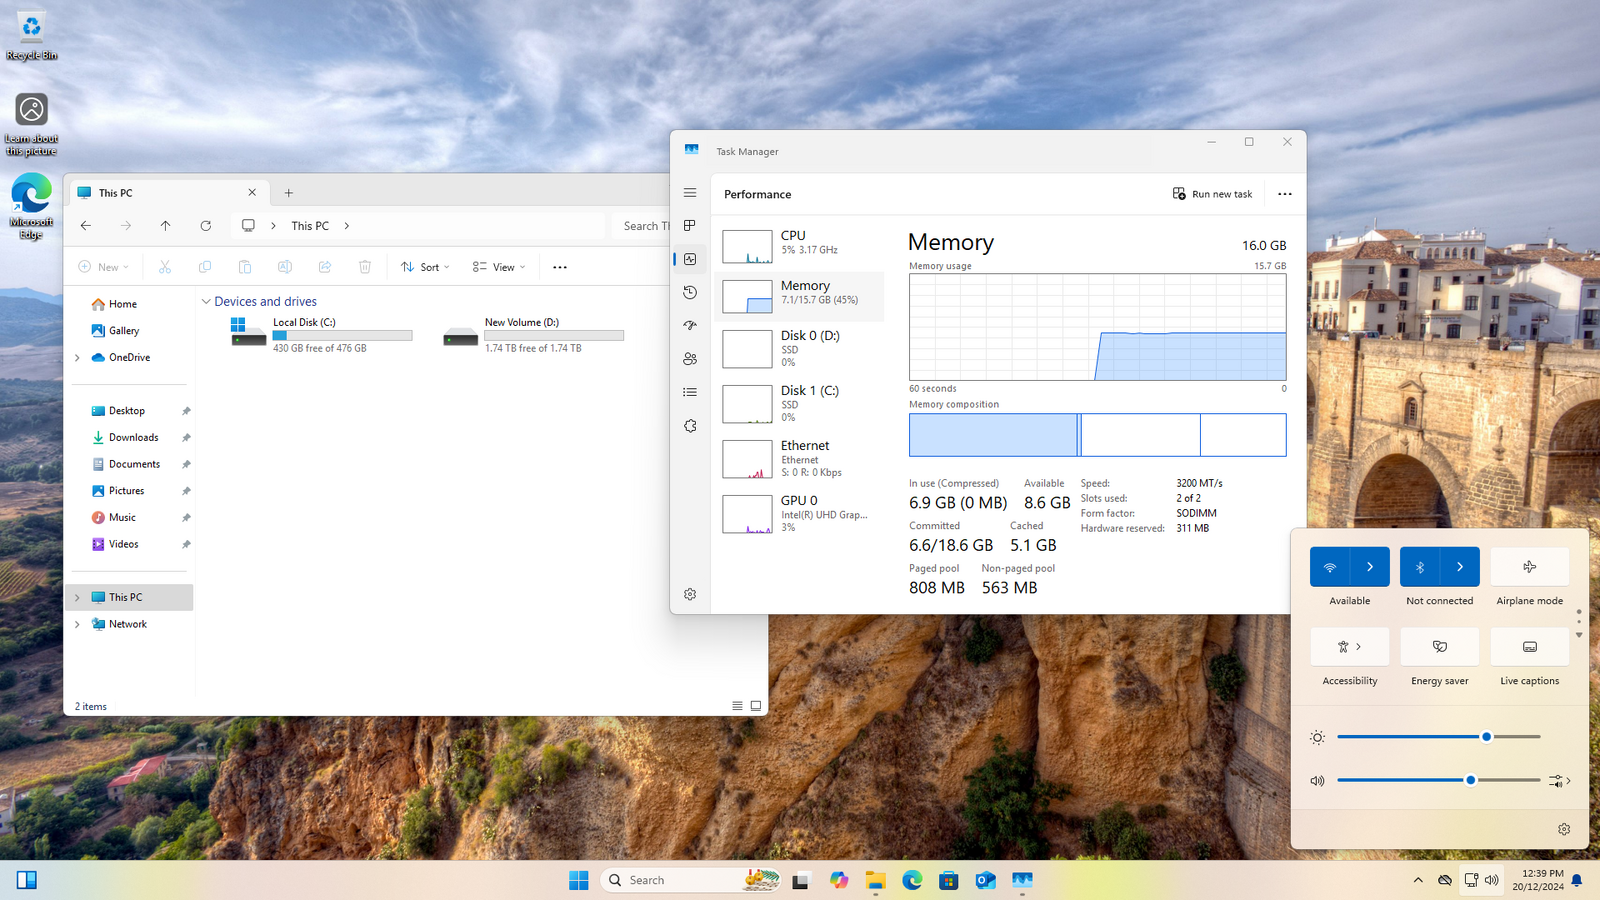Select Disk 0 (D:) performance entry

click(x=799, y=349)
